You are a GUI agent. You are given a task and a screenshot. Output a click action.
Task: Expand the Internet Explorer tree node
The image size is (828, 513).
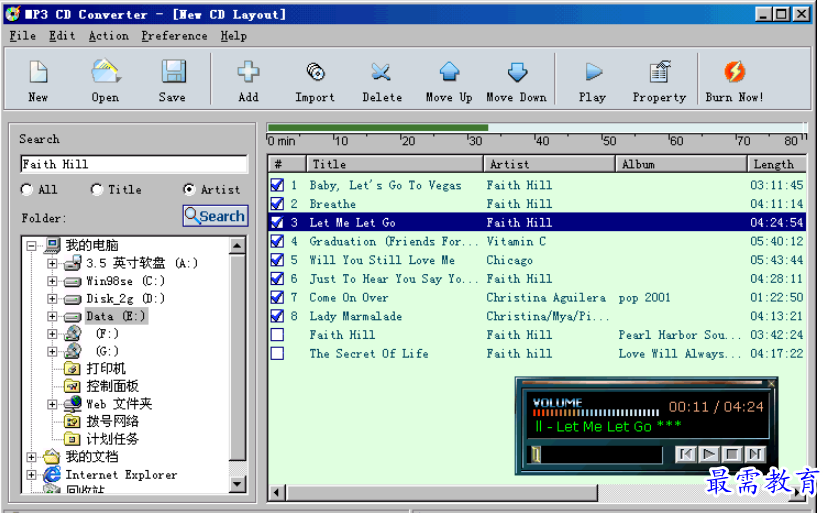coord(32,475)
